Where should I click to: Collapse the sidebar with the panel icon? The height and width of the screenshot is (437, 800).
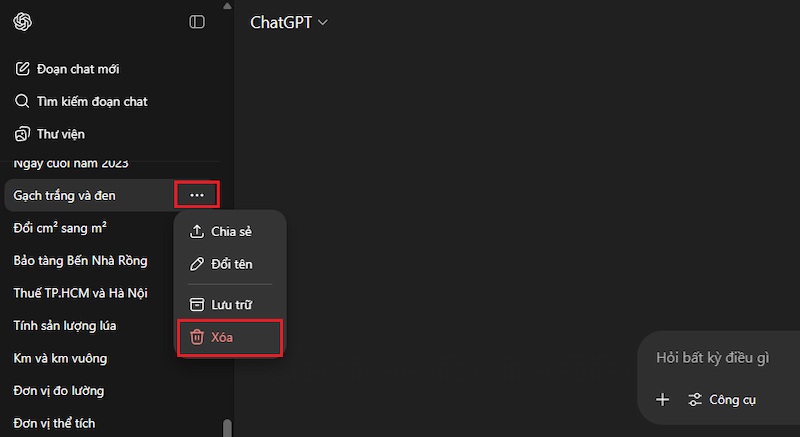tap(197, 21)
